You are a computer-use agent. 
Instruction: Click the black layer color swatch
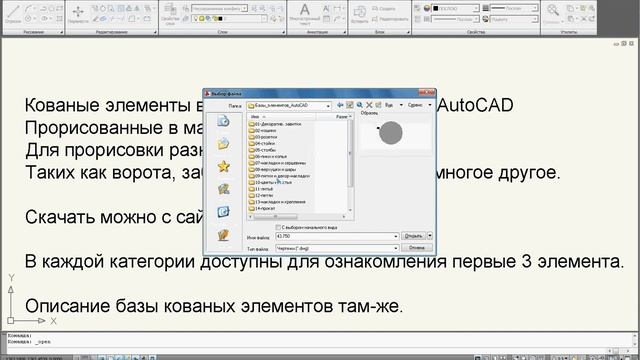tap(221, 19)
